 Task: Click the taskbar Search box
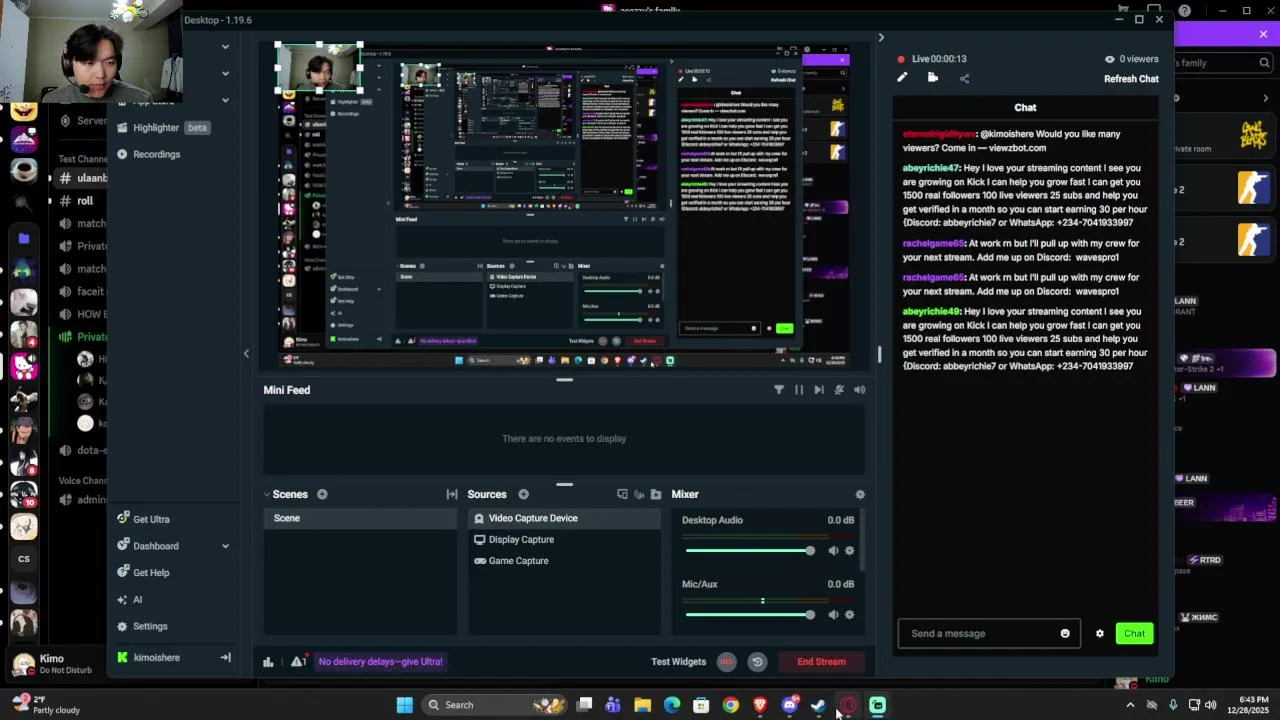pyautogui.click(x=495, y=705)
